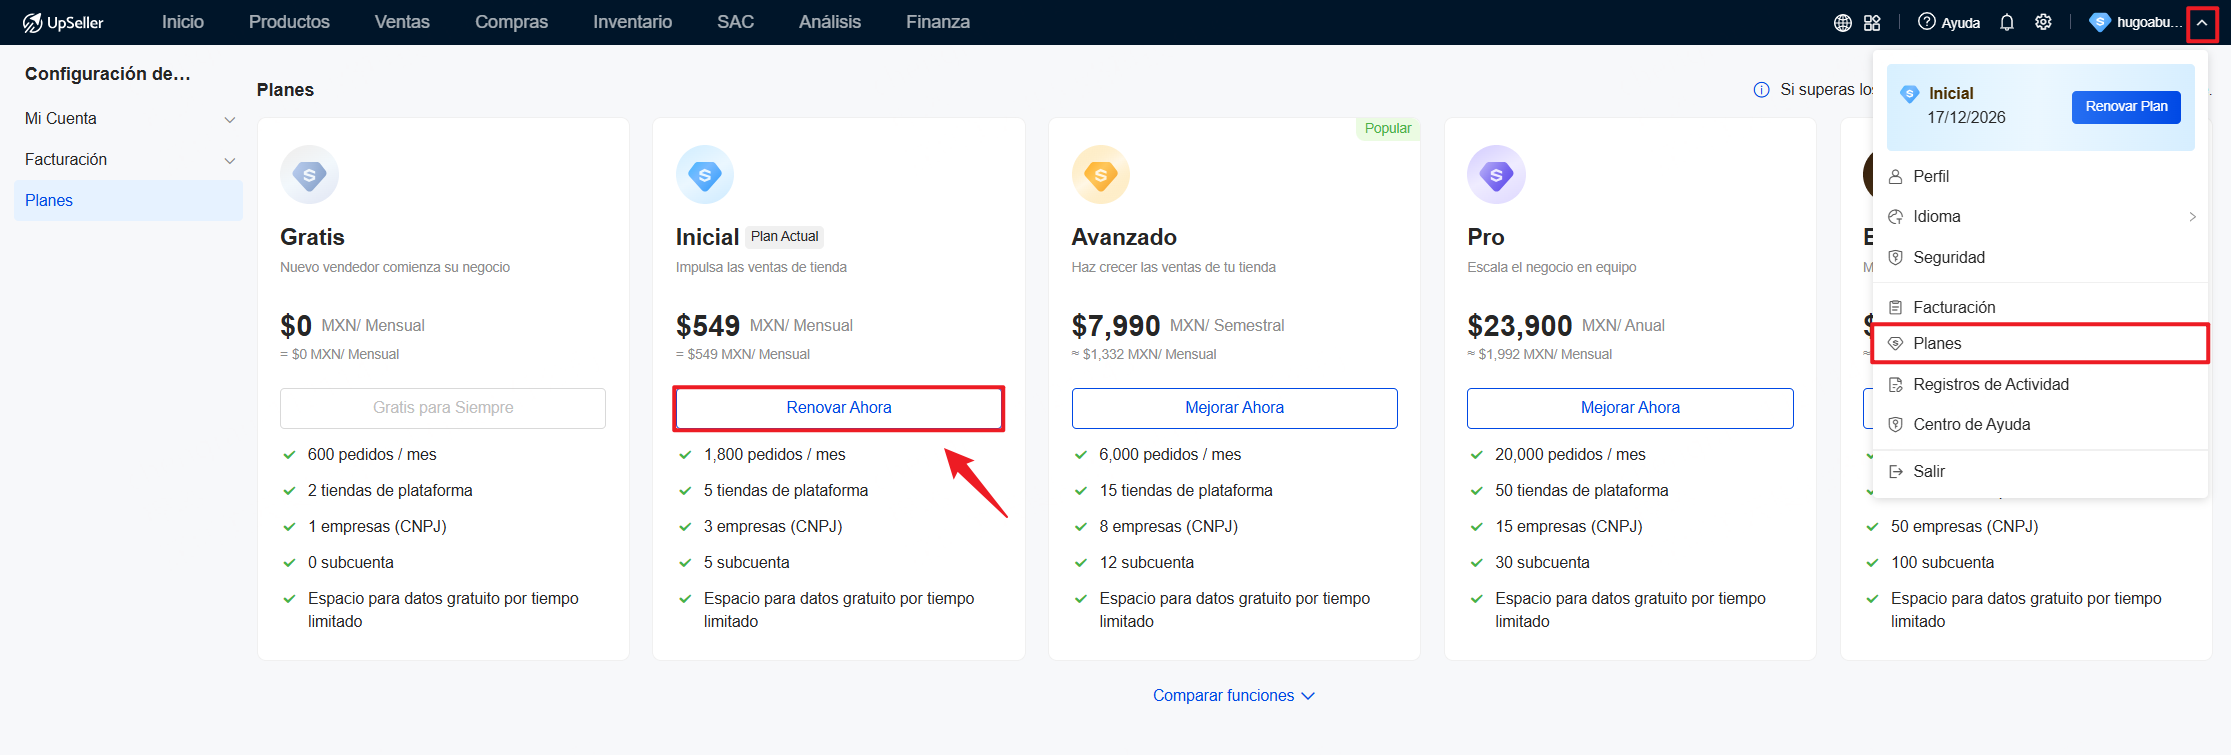Click the Avanzado plan diamond icon
Viewport: 2231px width, 755px height.
(x=1100, y=175)
